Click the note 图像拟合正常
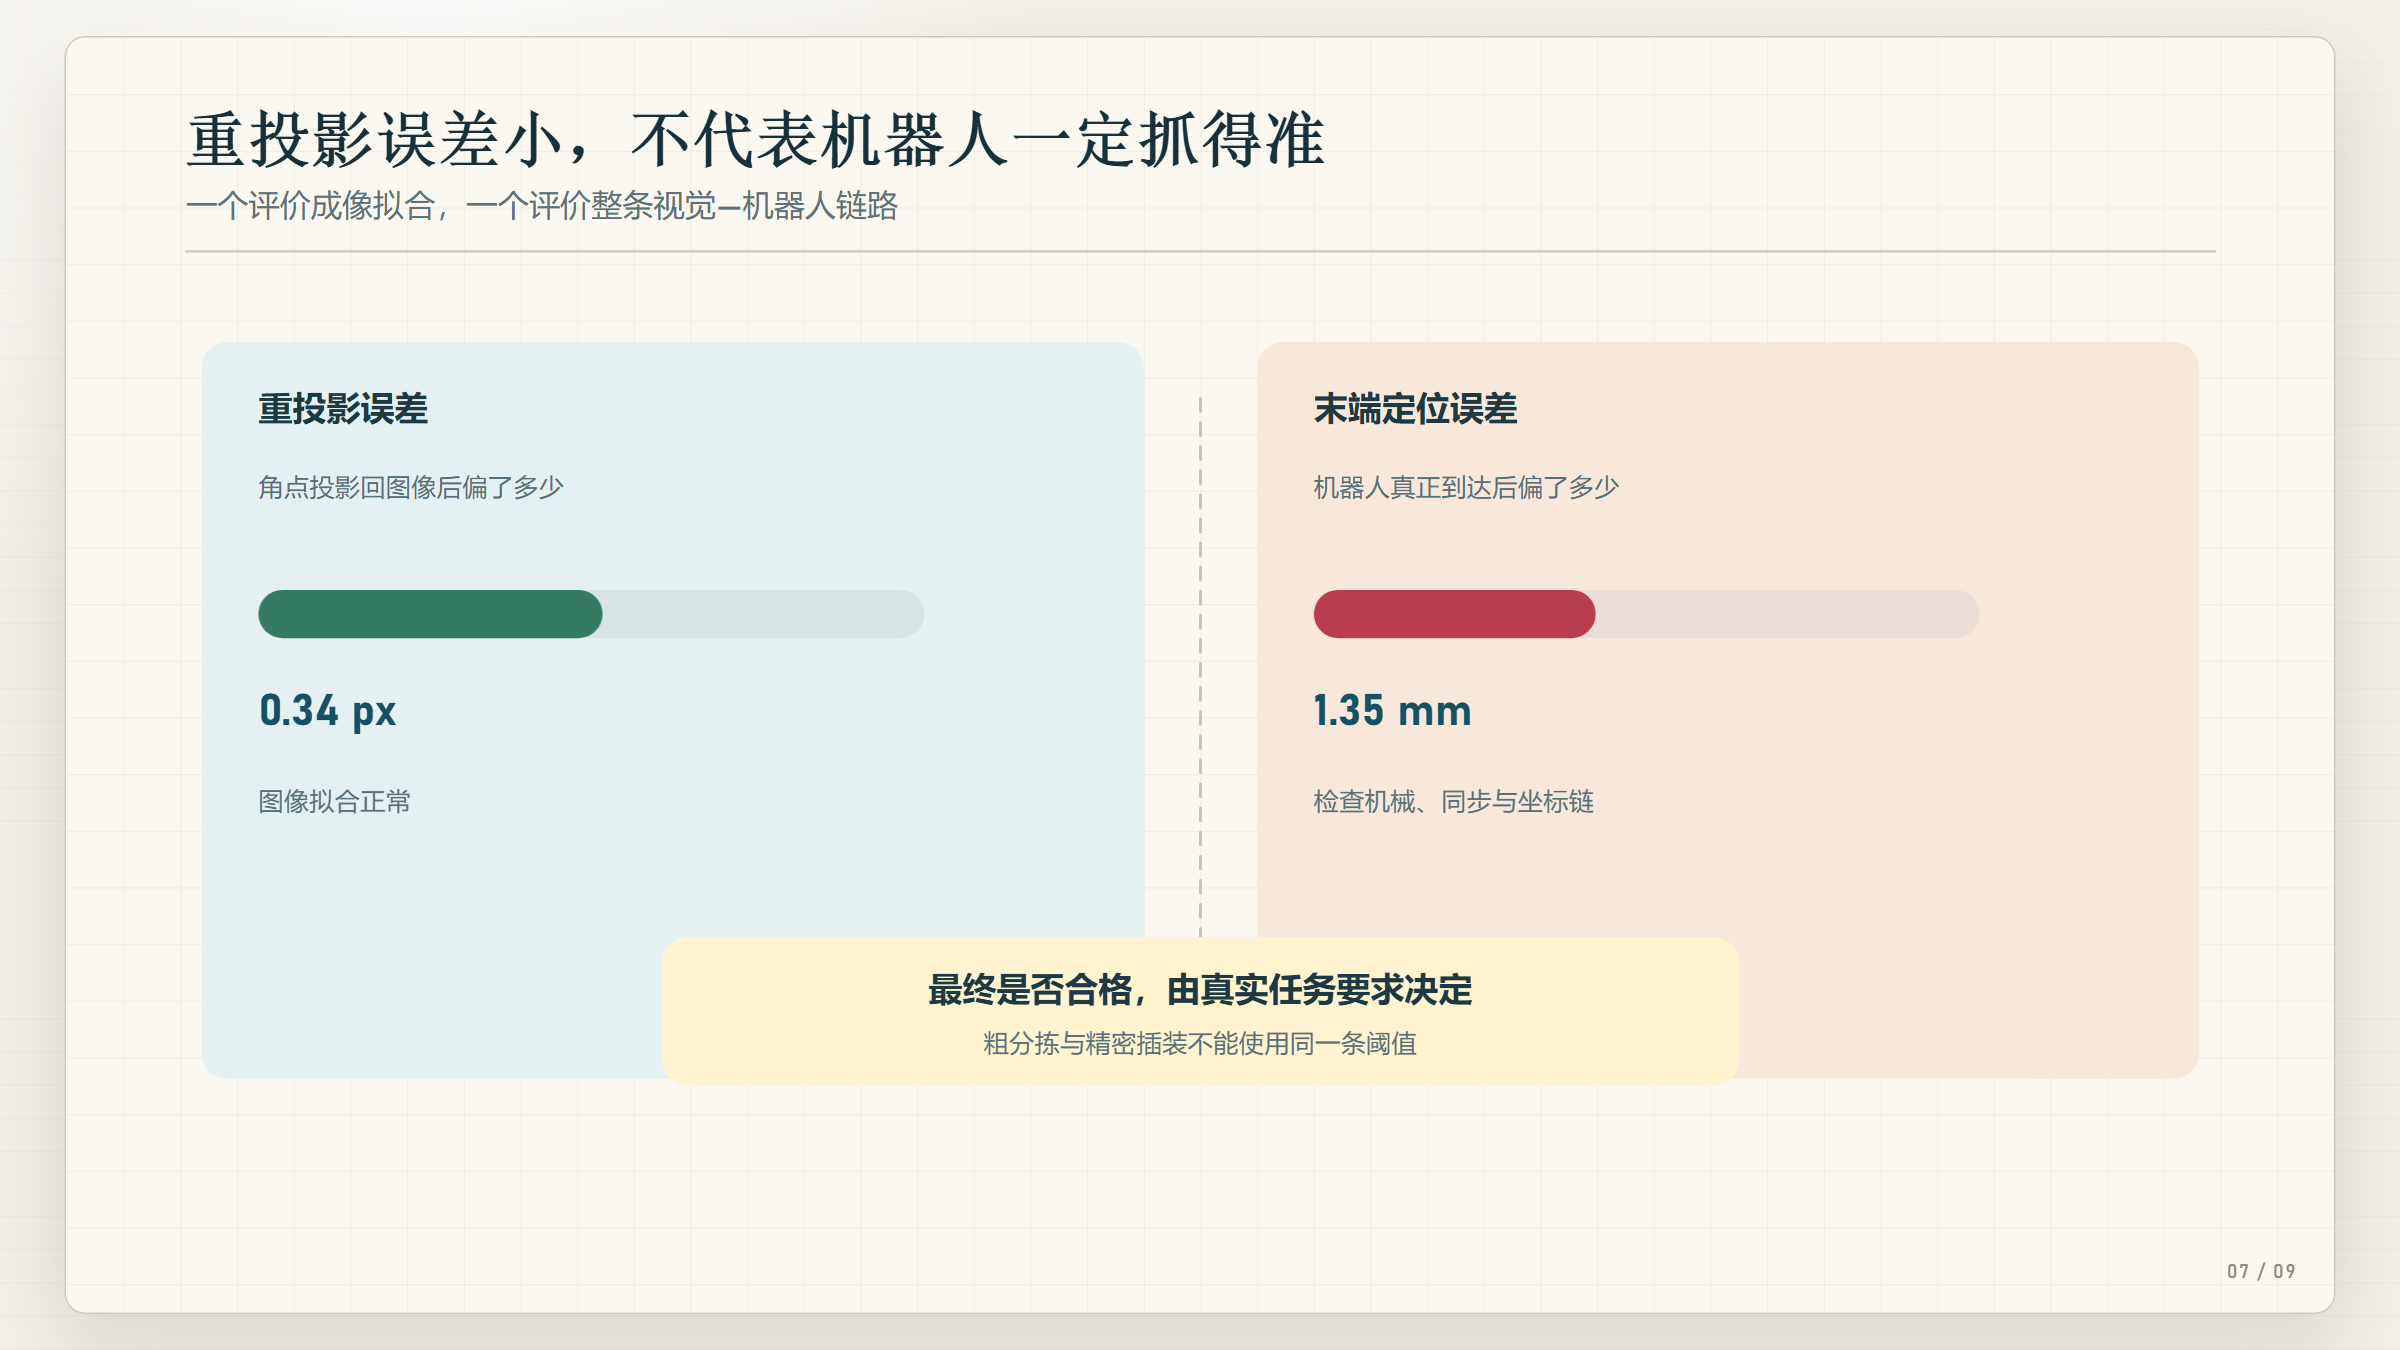Screen dimensions: 2400x1350 tap(335, 802)
